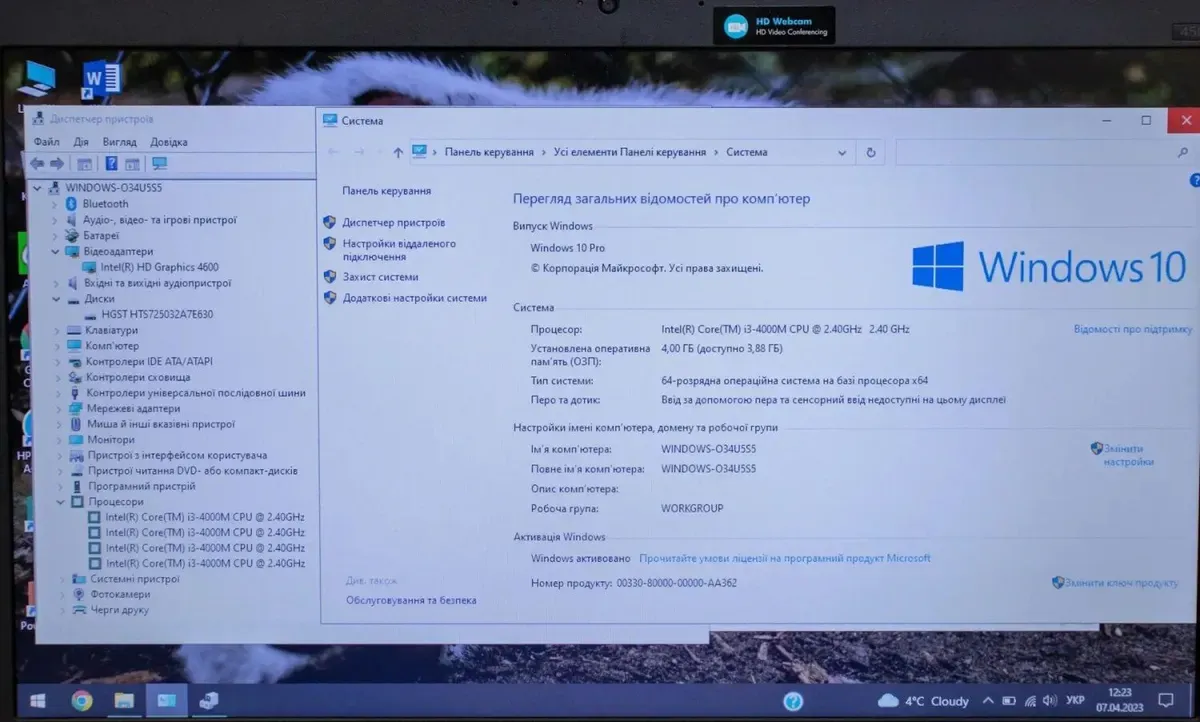Click the Control Panel search field
Image resolution: width=1200 pixels, height=722 pixels.
[x=1040, y=153]
